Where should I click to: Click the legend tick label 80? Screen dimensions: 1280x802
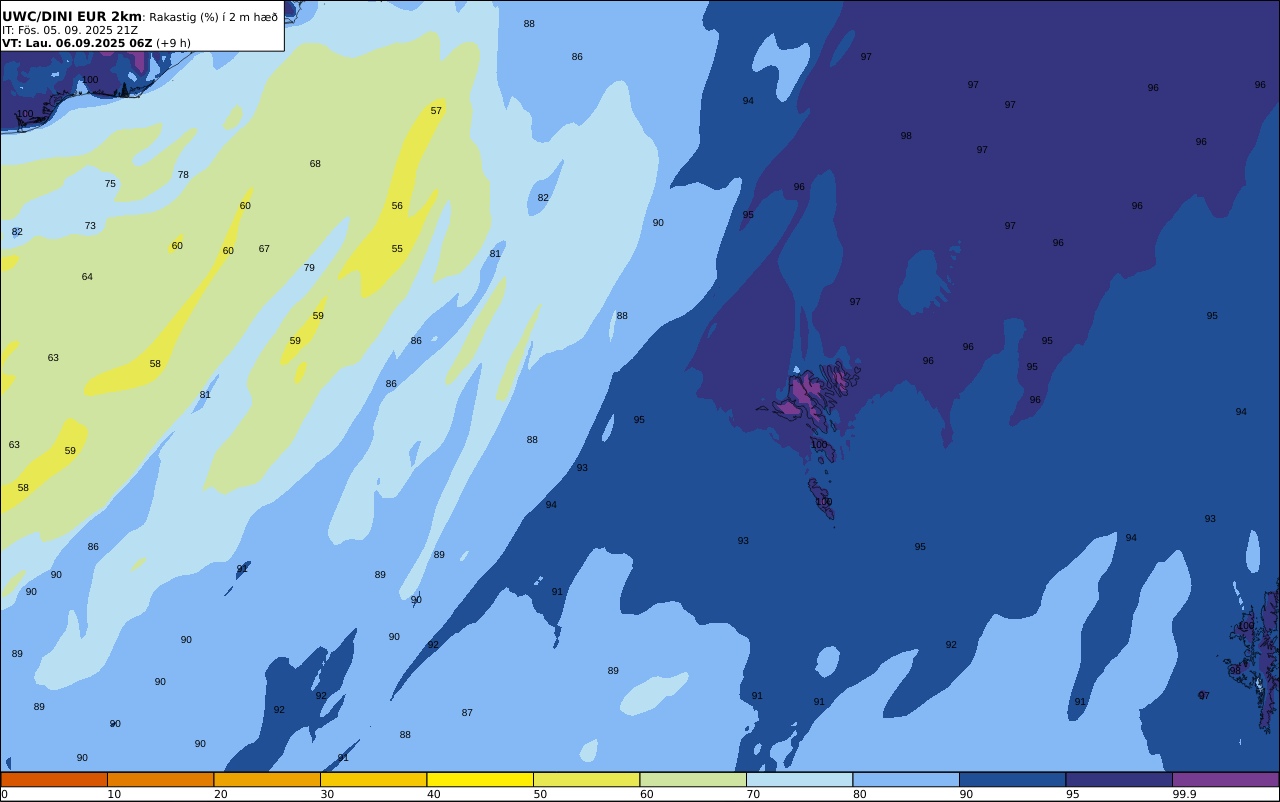[x=859, y=794]
